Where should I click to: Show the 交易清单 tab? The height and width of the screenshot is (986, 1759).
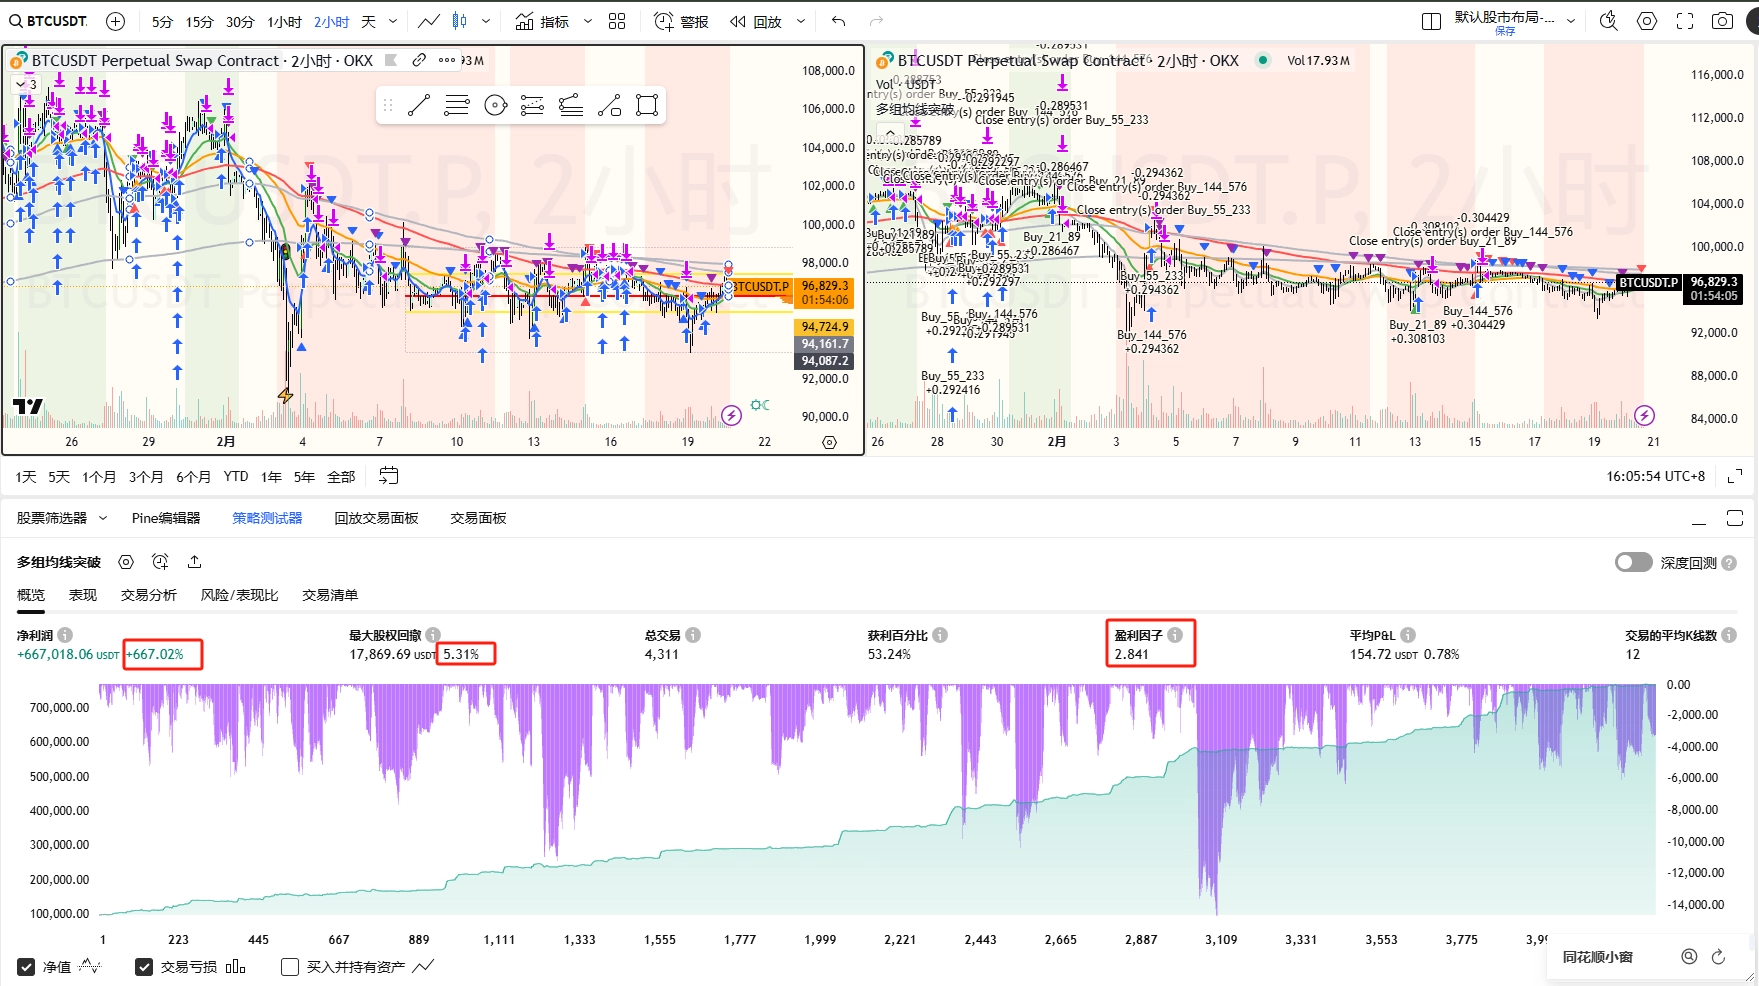click(x=330, y=595)
